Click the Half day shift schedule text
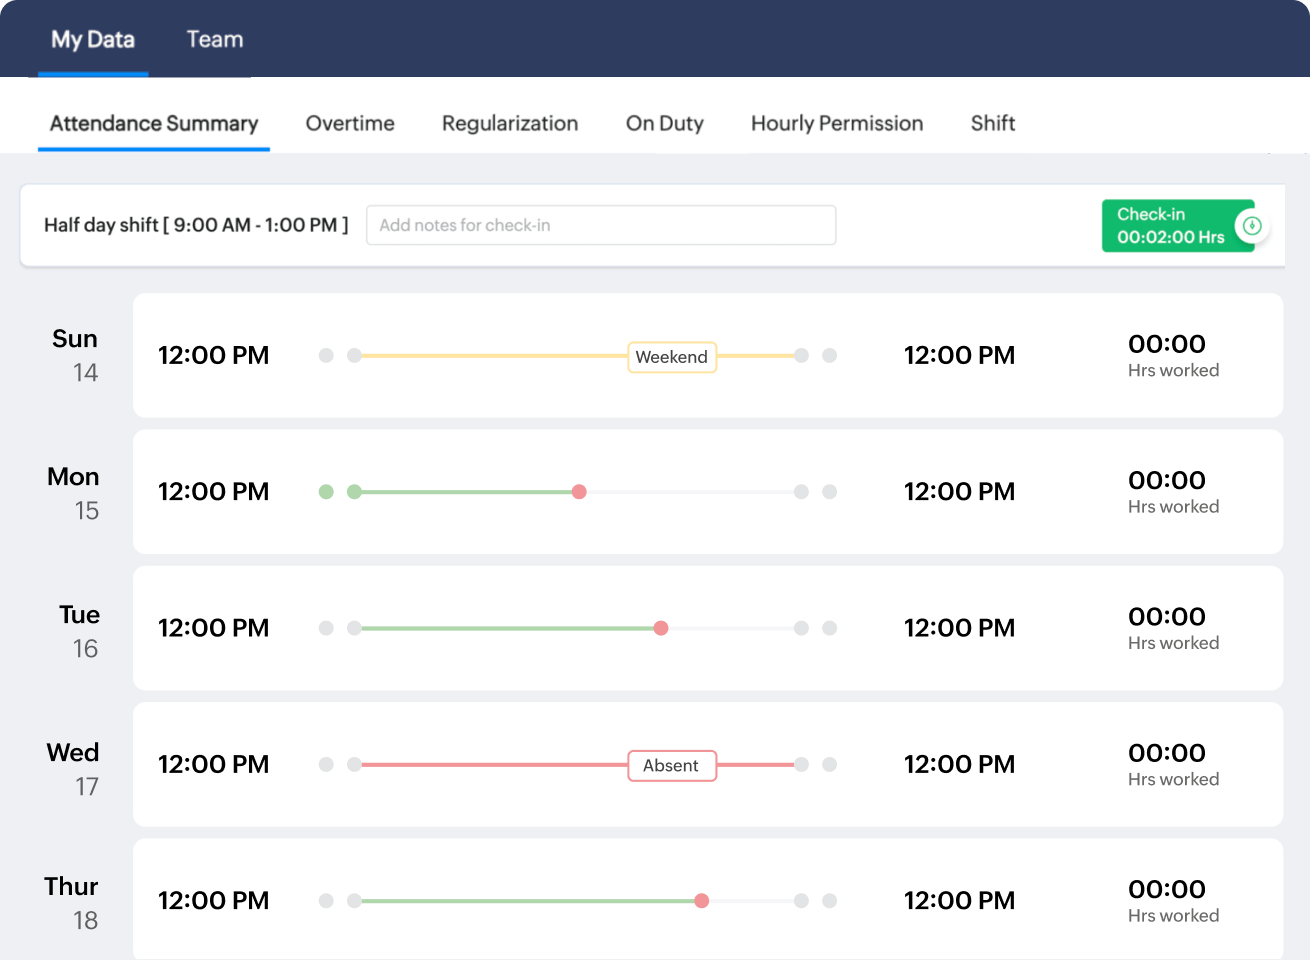This screenshot has height=960, width=1310. click(x=195, y=225)
